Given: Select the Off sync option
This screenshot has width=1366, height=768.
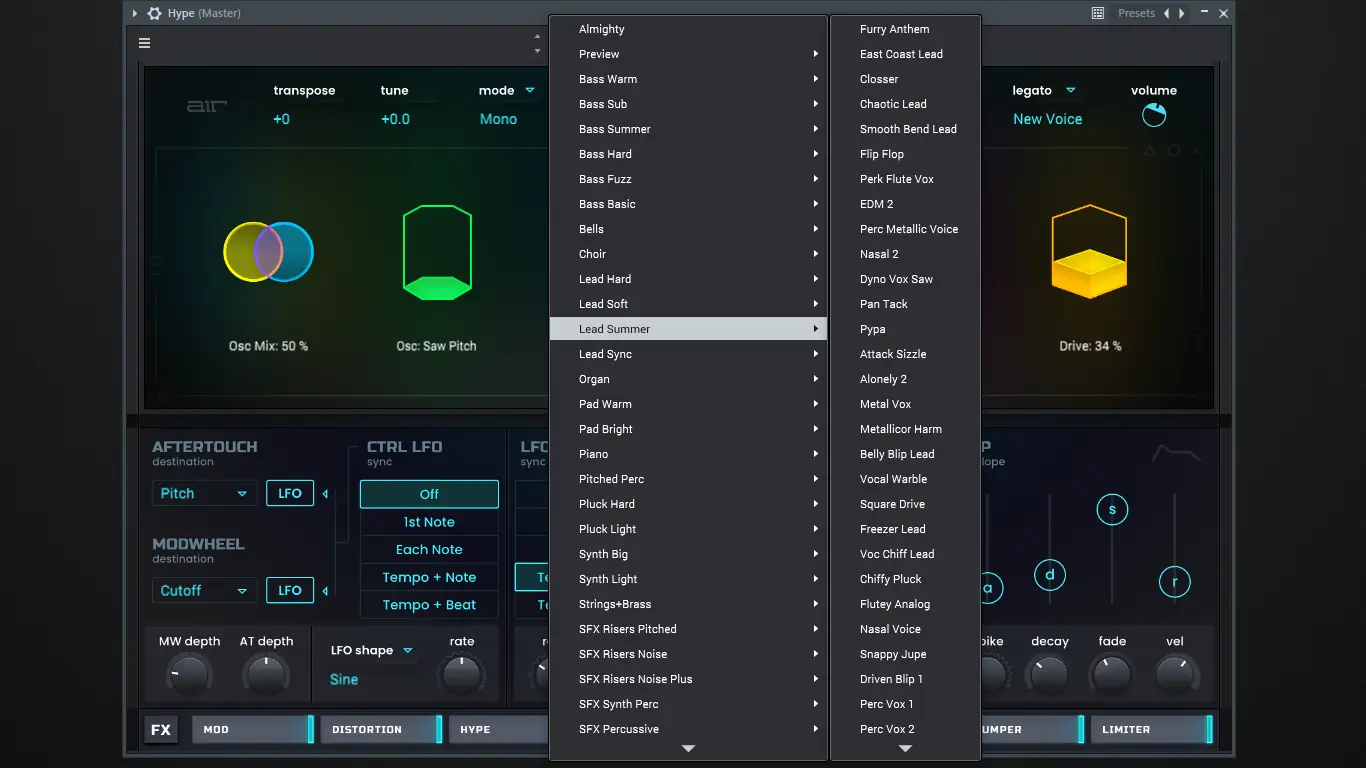Looking at the screenshot, I should click(429, 494).
